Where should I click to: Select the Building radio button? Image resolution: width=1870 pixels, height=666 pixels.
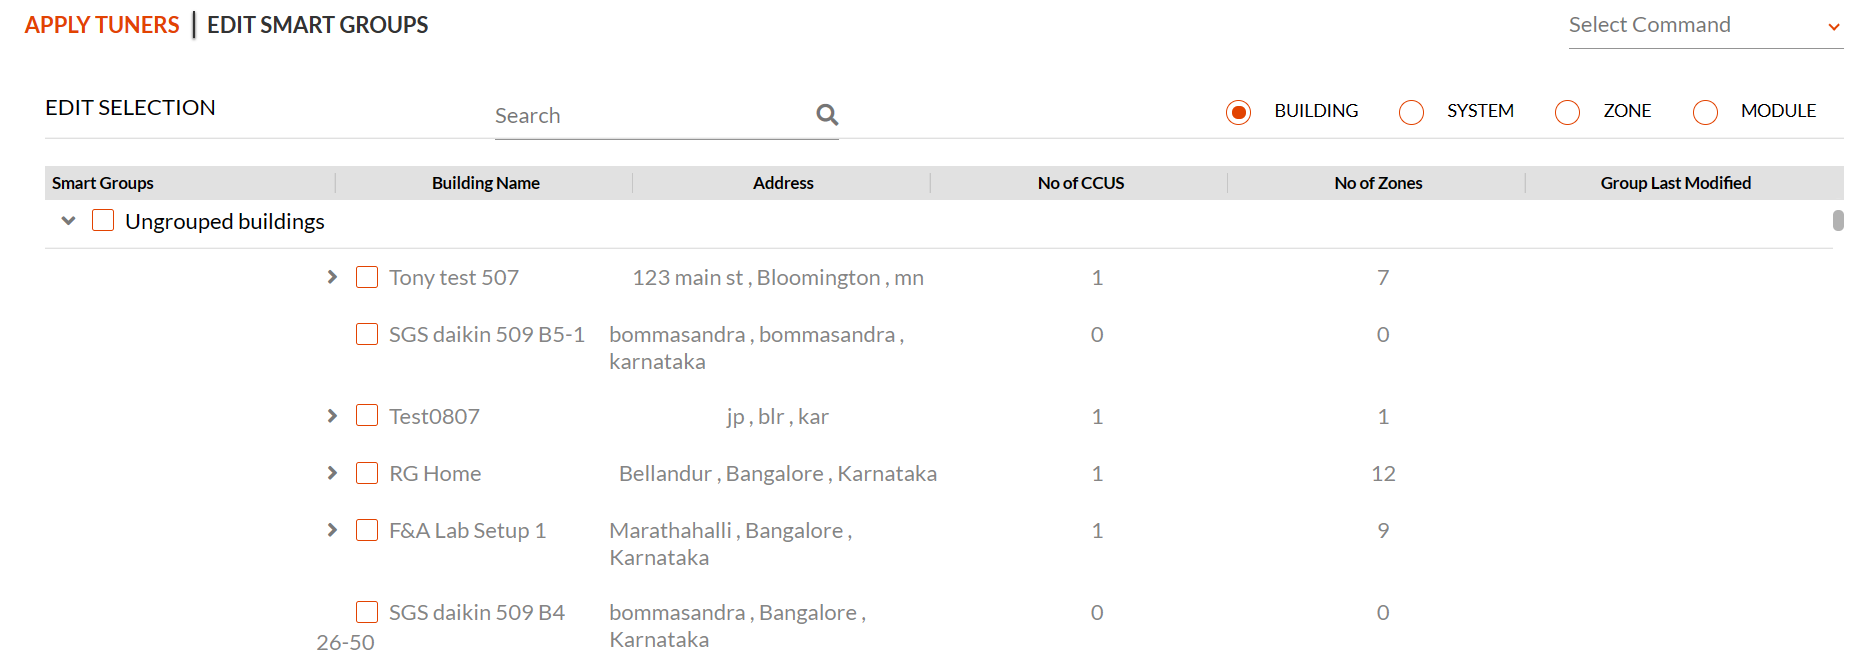coord(1238,112)
